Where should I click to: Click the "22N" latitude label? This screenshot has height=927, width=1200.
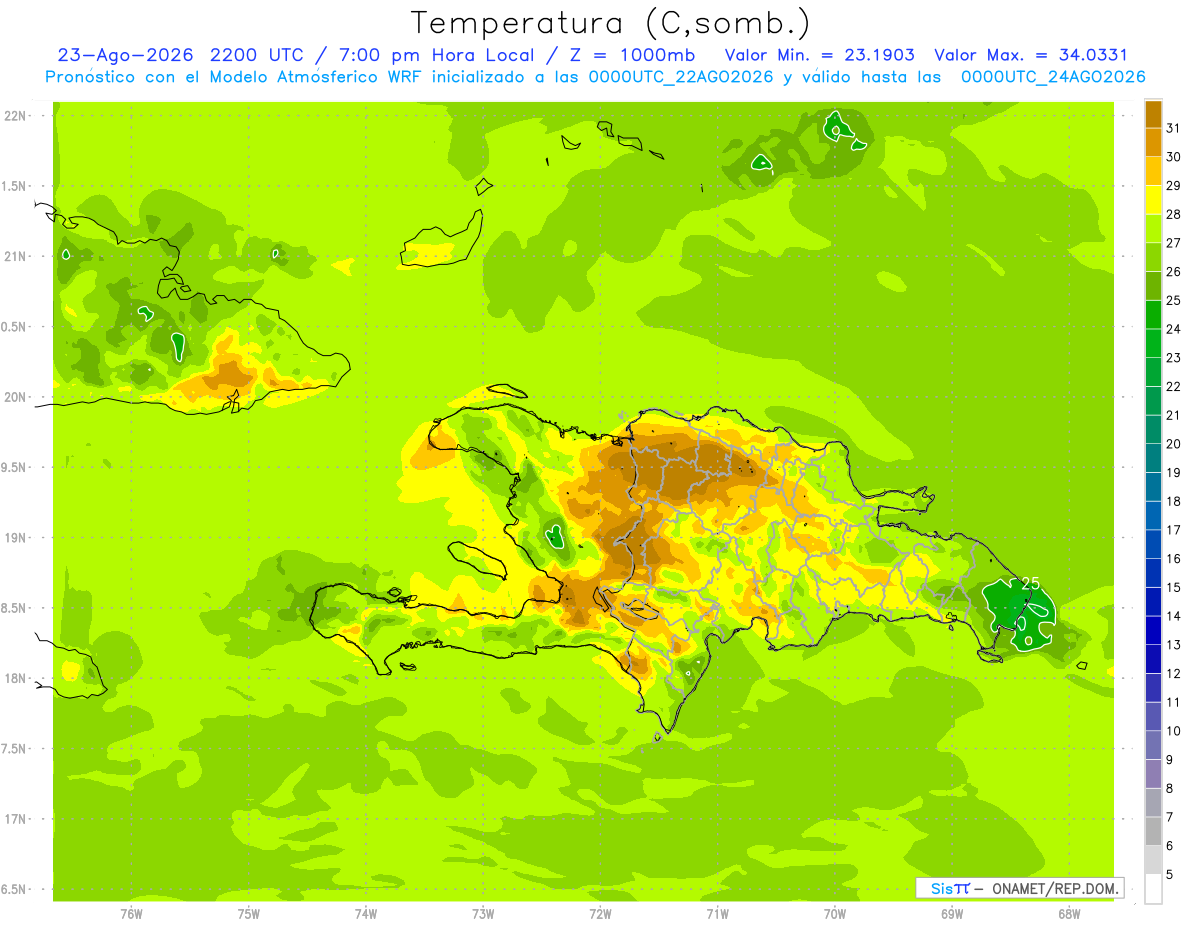click(17, 116)
